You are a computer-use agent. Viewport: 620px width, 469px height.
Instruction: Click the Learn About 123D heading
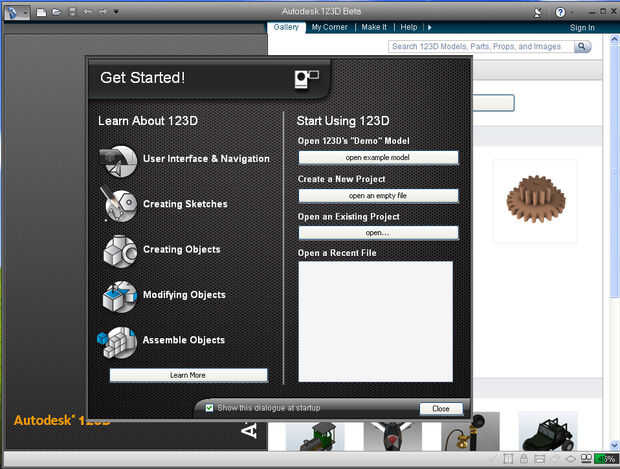coord(148,121)
